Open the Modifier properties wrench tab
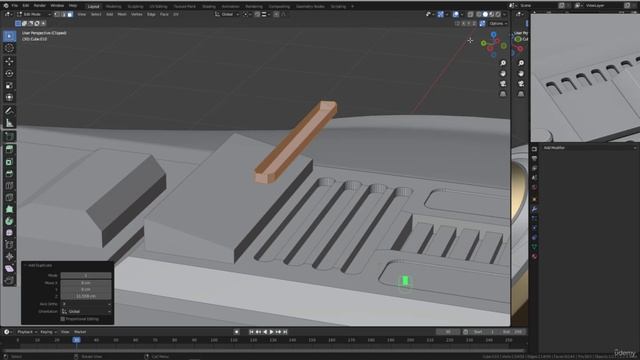The width and height of the screenshot is (640, 360). coord(534,209)
